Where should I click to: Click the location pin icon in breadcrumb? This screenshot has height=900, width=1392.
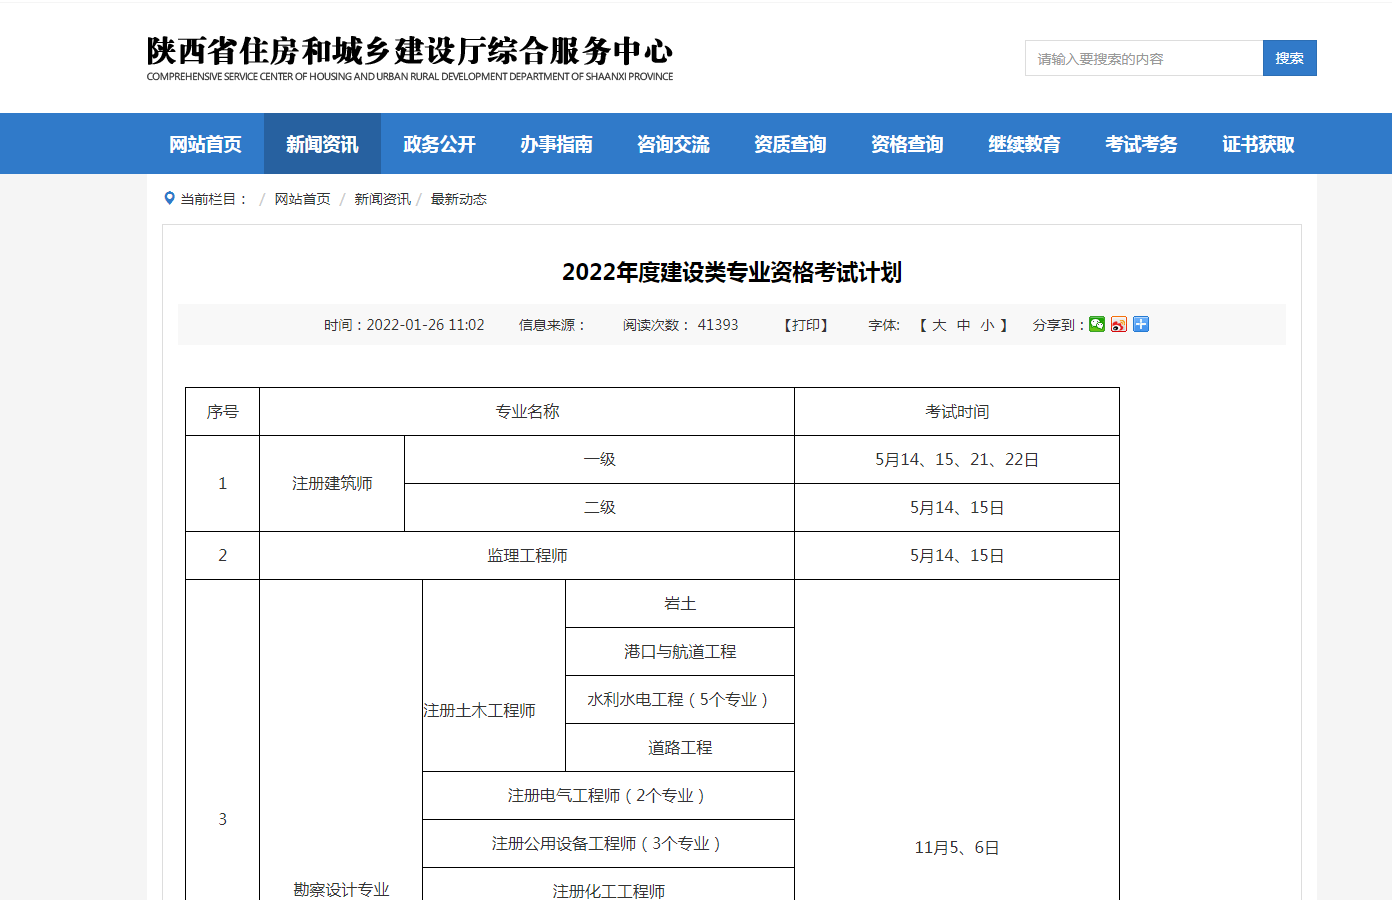click(169, 198)
